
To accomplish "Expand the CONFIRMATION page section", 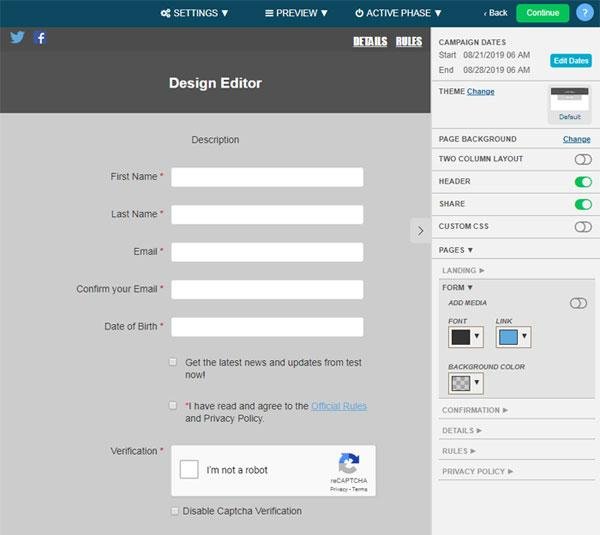I will click(x=474, y=410).
